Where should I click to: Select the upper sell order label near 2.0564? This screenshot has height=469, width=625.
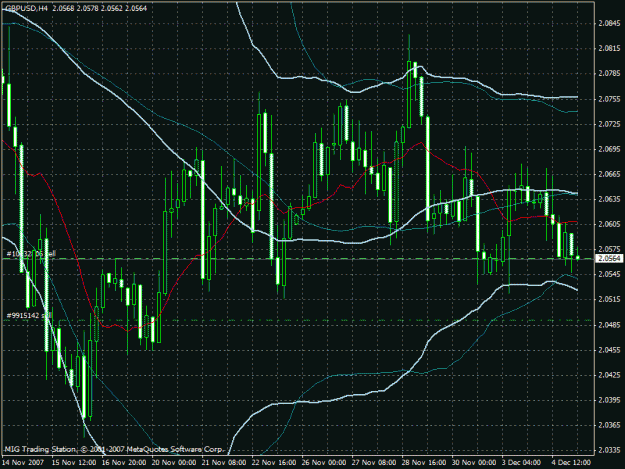[31, 253]
